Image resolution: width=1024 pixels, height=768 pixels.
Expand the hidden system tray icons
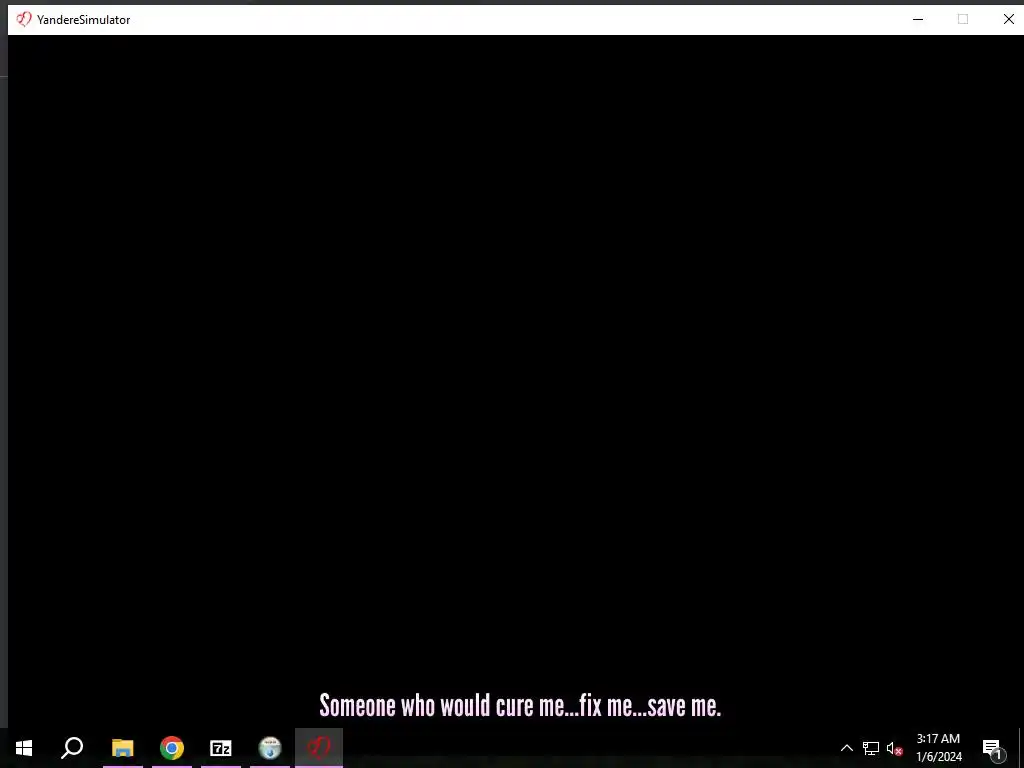tap(846, 748)
